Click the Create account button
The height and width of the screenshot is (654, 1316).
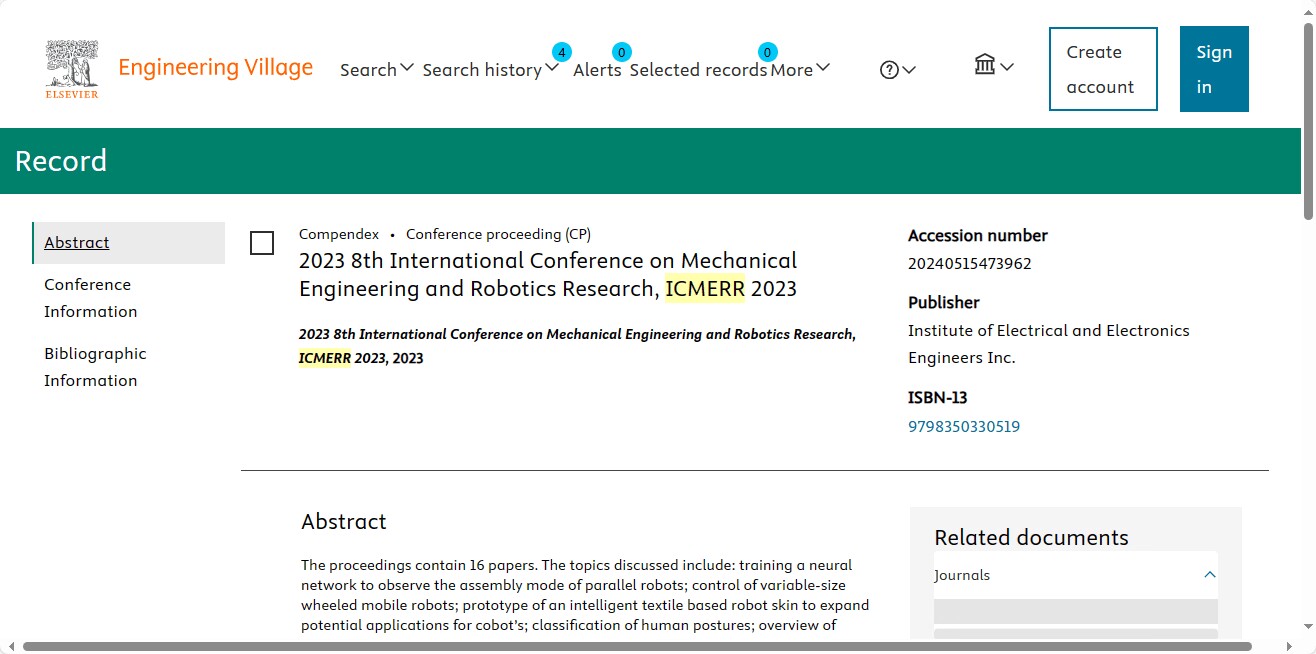1103,69
